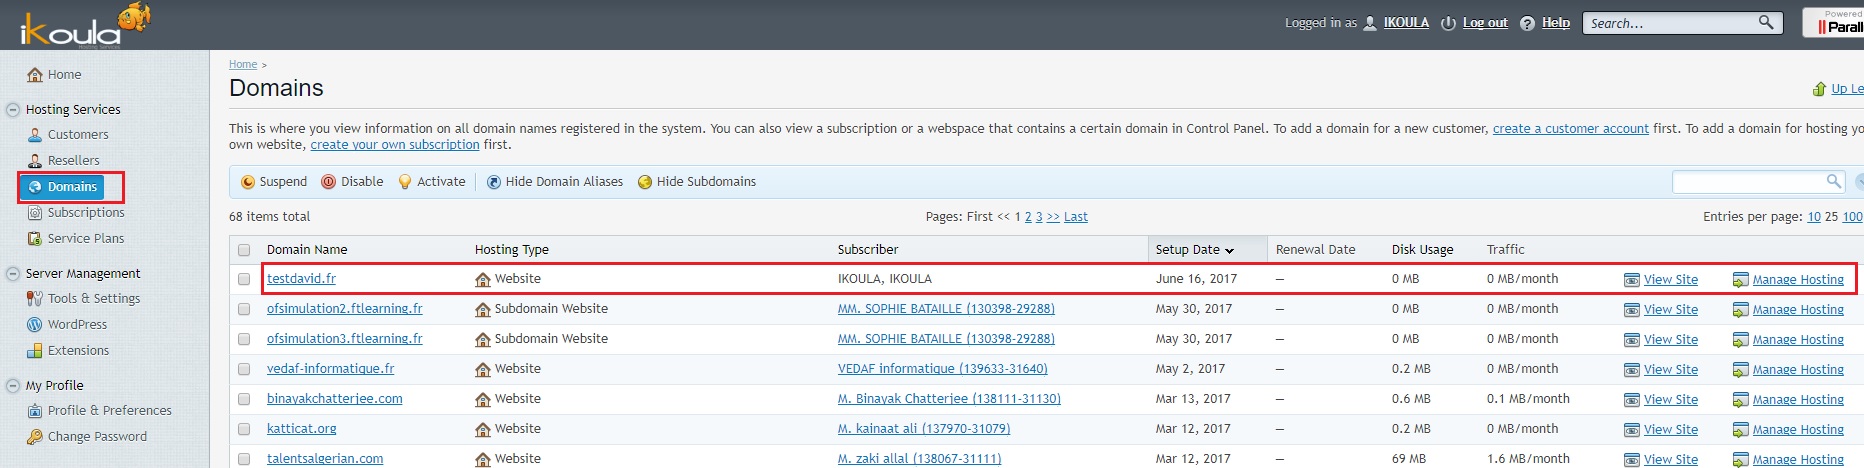
Task: Collapse the Hosting Services section
Action: point(13,110)
